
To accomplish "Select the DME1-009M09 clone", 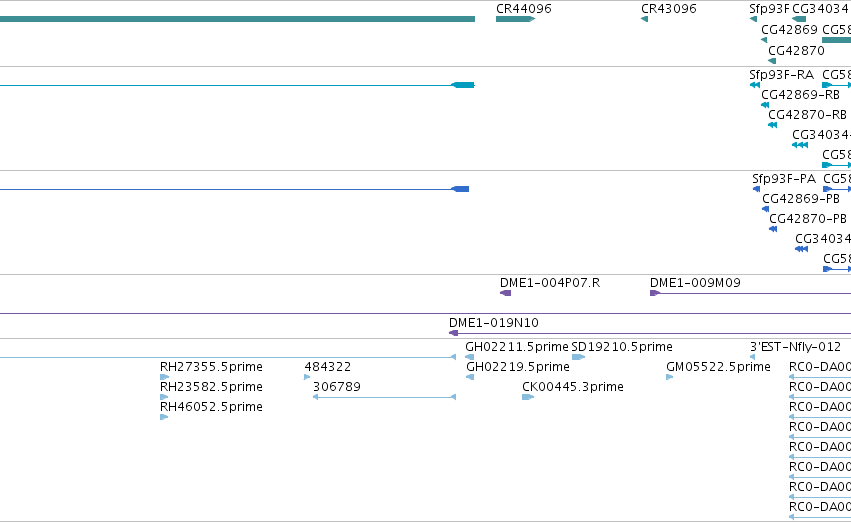I will click(x=751, y=294).
